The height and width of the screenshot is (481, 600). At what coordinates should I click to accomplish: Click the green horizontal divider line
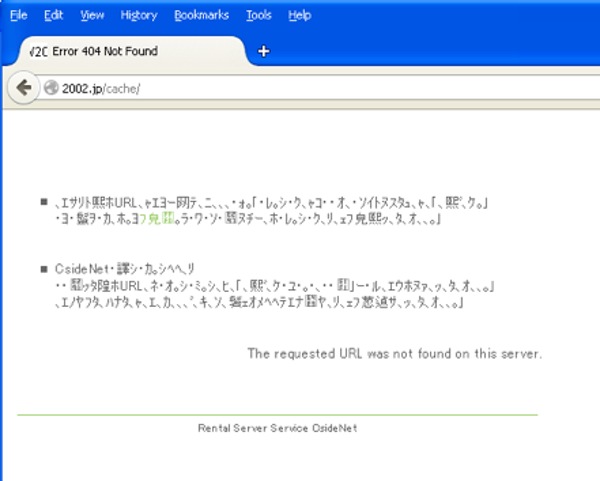tap(277, 414)
